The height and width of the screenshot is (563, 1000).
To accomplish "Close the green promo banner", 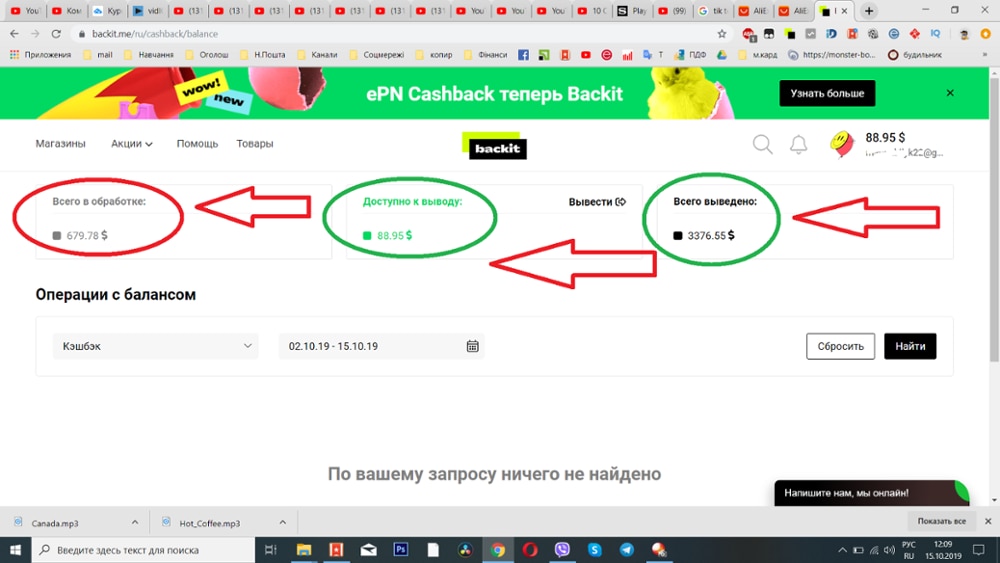I will [950, 93].
